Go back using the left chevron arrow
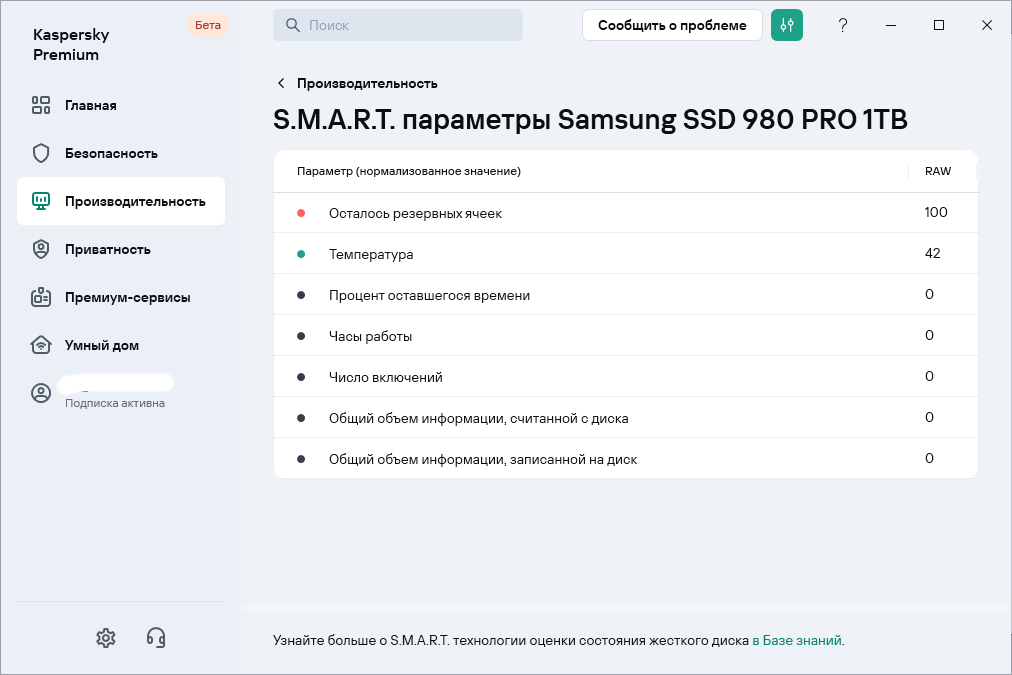Viewport: 1012px width, 675px height. tap(281, 83)
